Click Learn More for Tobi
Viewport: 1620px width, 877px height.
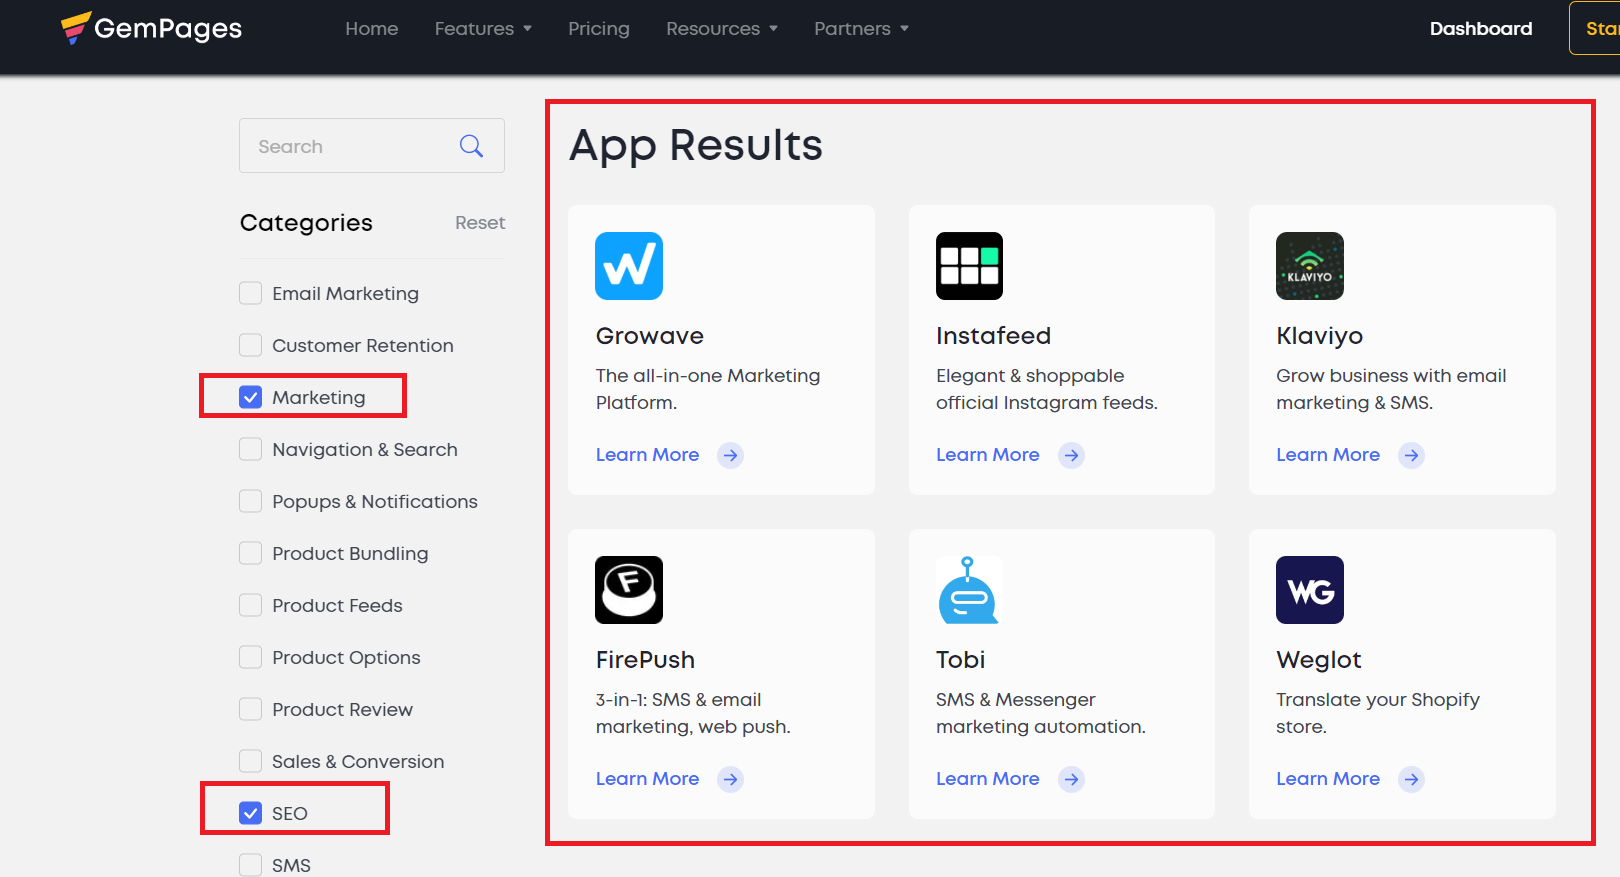pos(988,779)
